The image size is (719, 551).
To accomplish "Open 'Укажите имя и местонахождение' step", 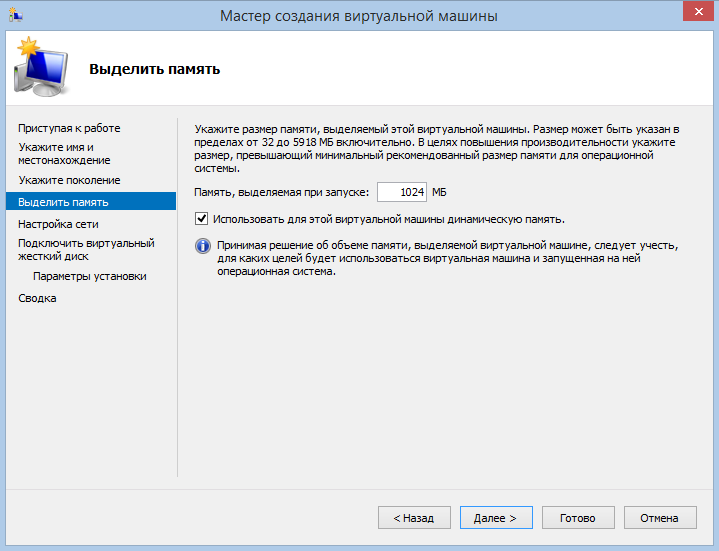I will tap(64, 153).
